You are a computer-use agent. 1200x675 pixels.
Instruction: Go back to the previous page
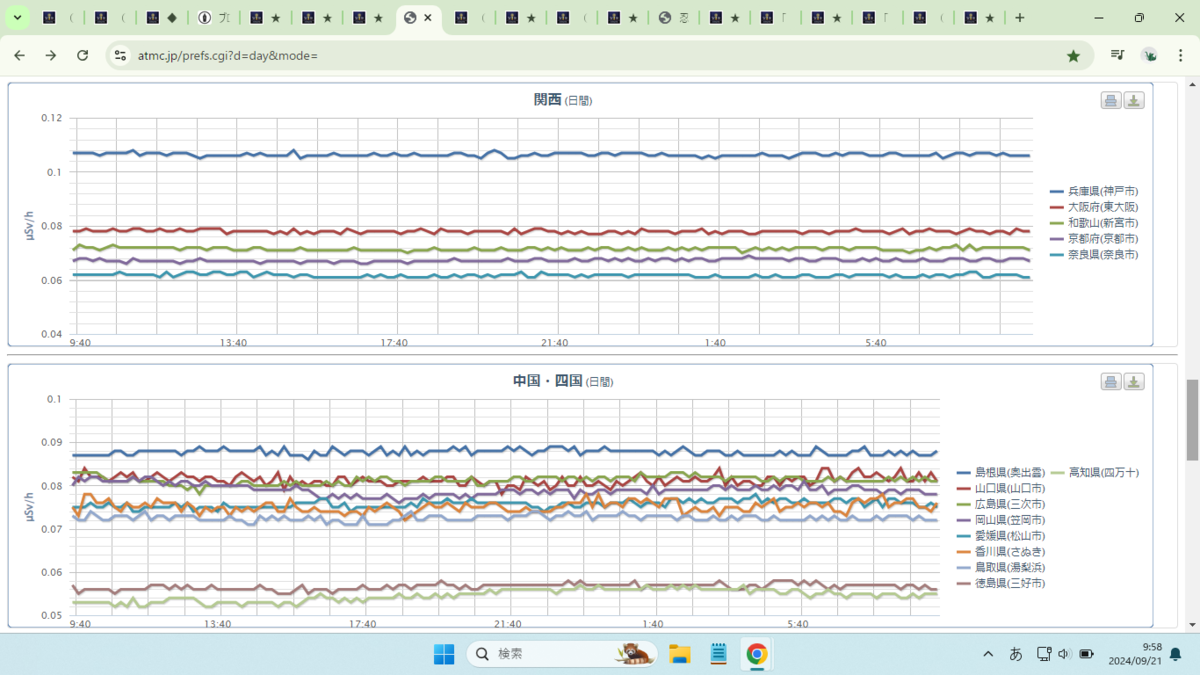click(x=19, y=56)
